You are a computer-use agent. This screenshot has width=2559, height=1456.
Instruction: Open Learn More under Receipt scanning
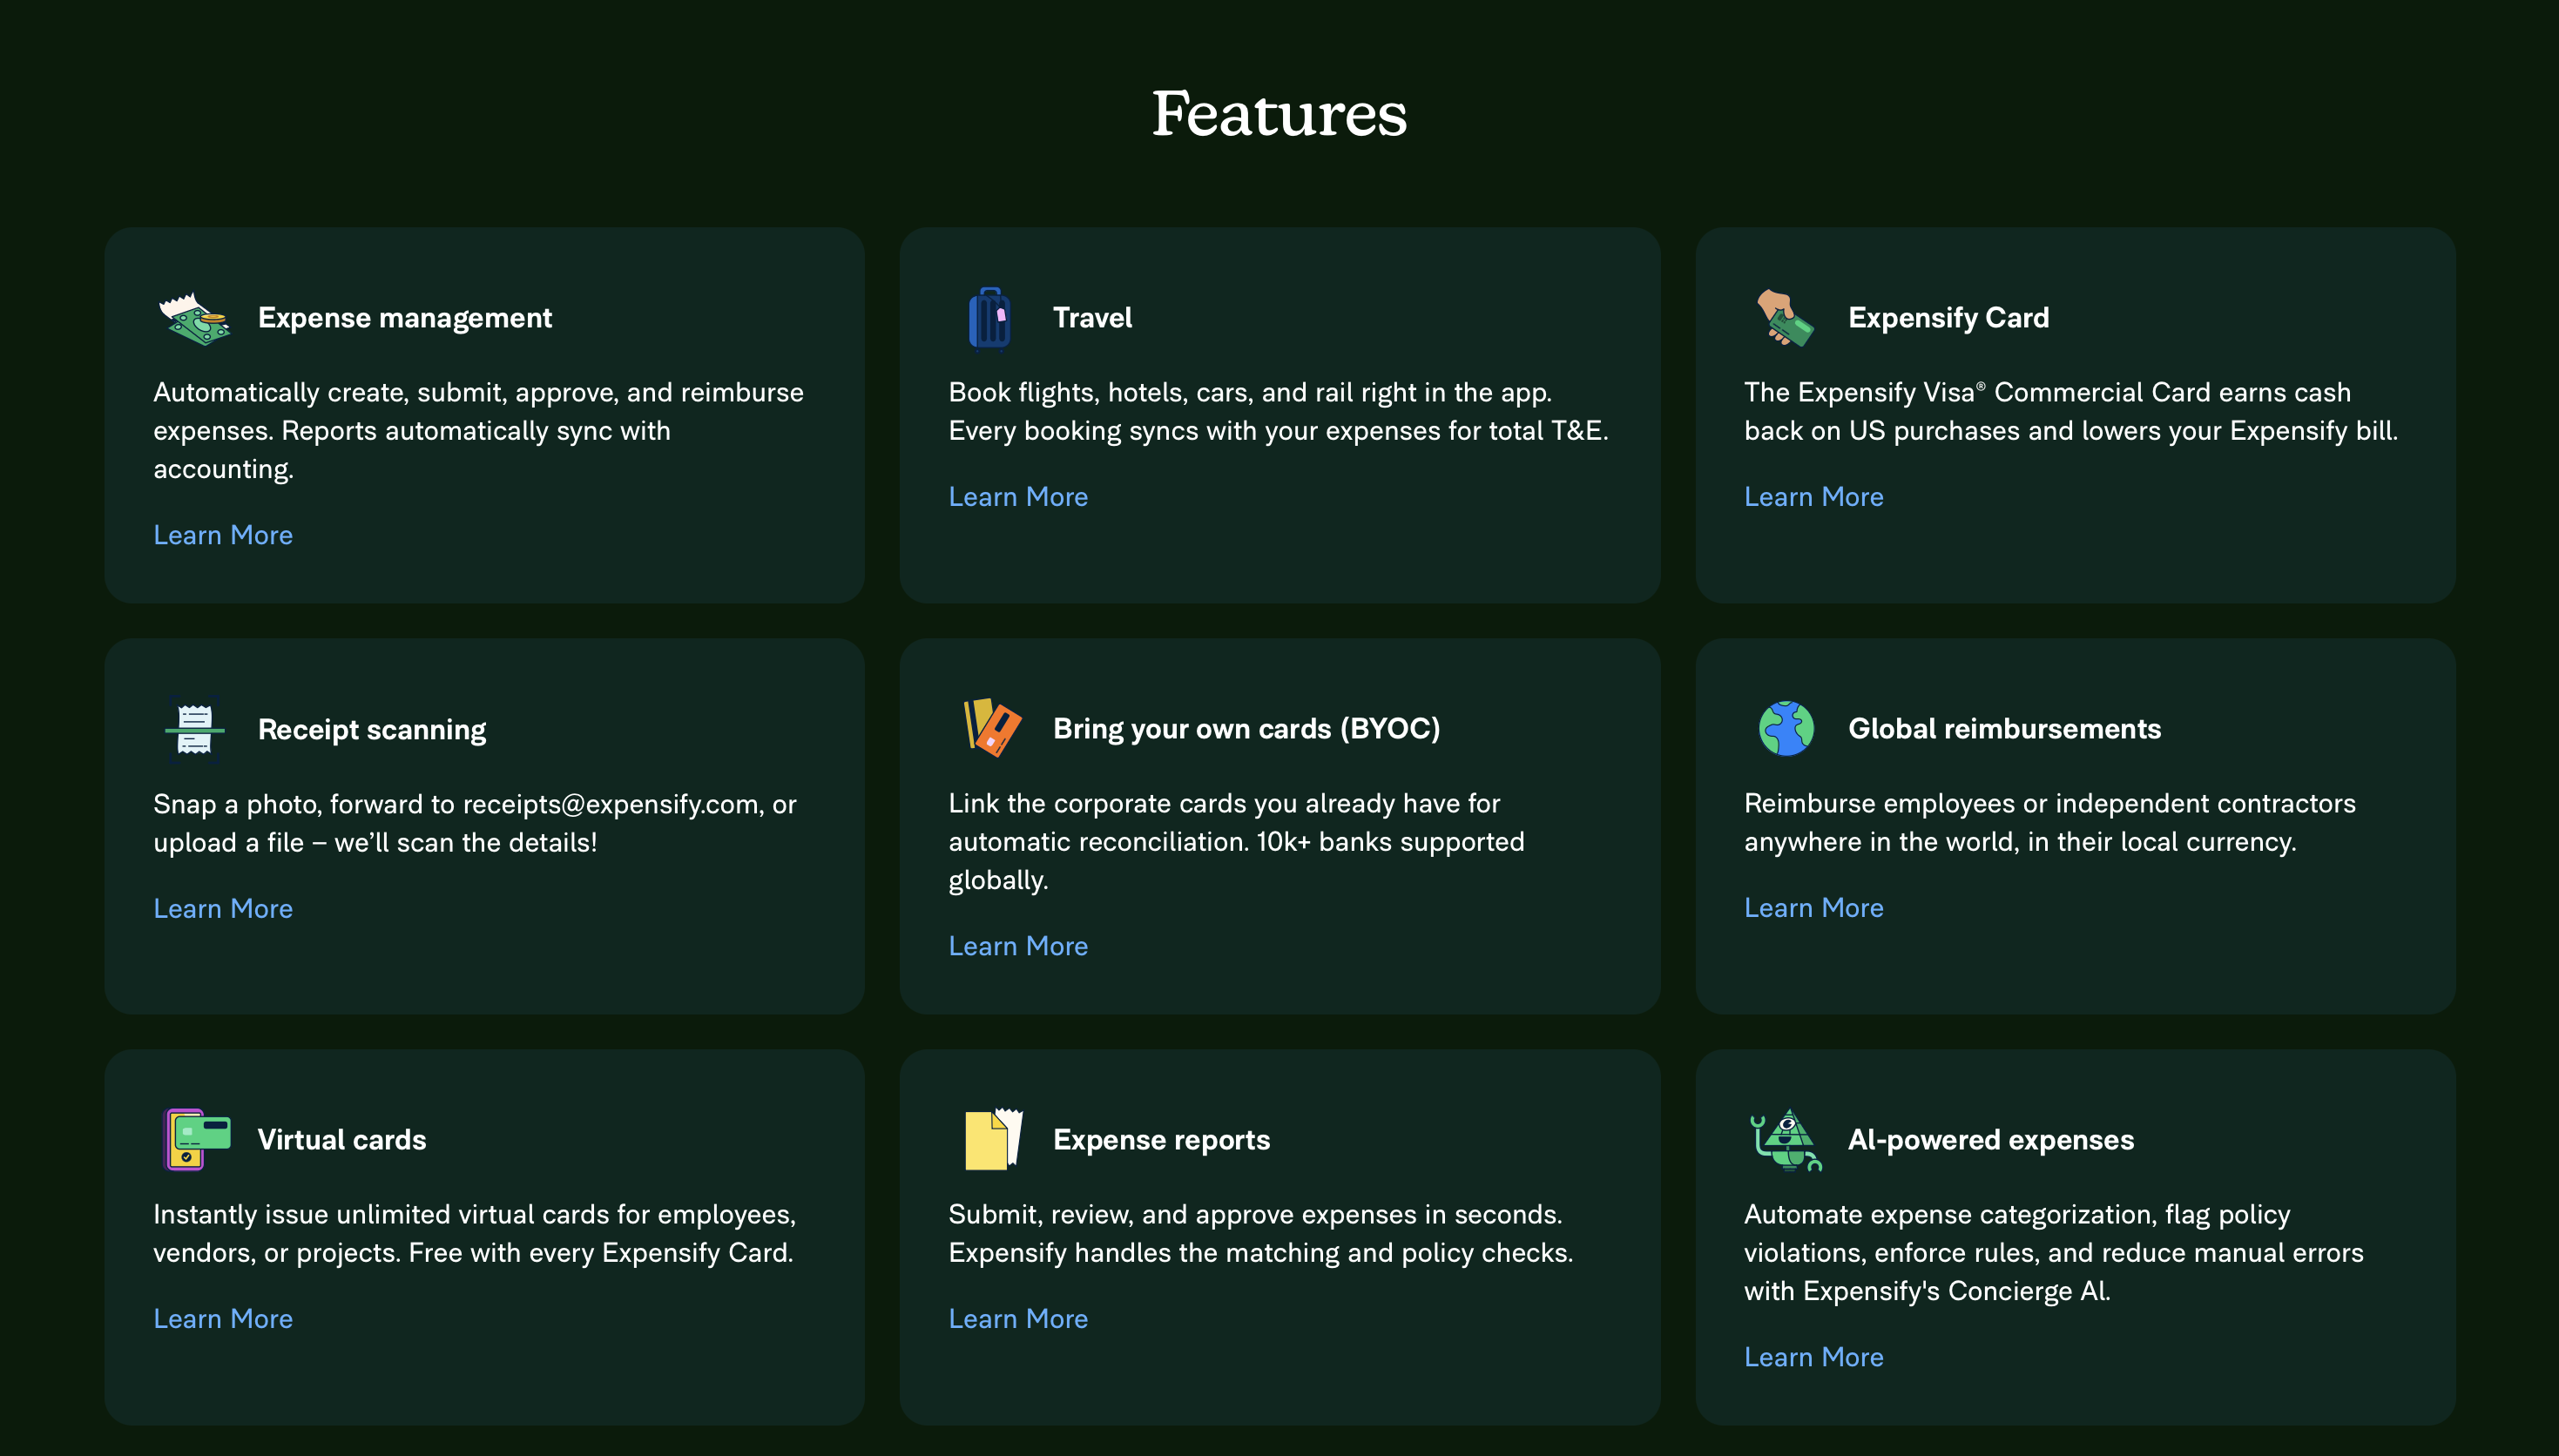click(x=223, y=908)
